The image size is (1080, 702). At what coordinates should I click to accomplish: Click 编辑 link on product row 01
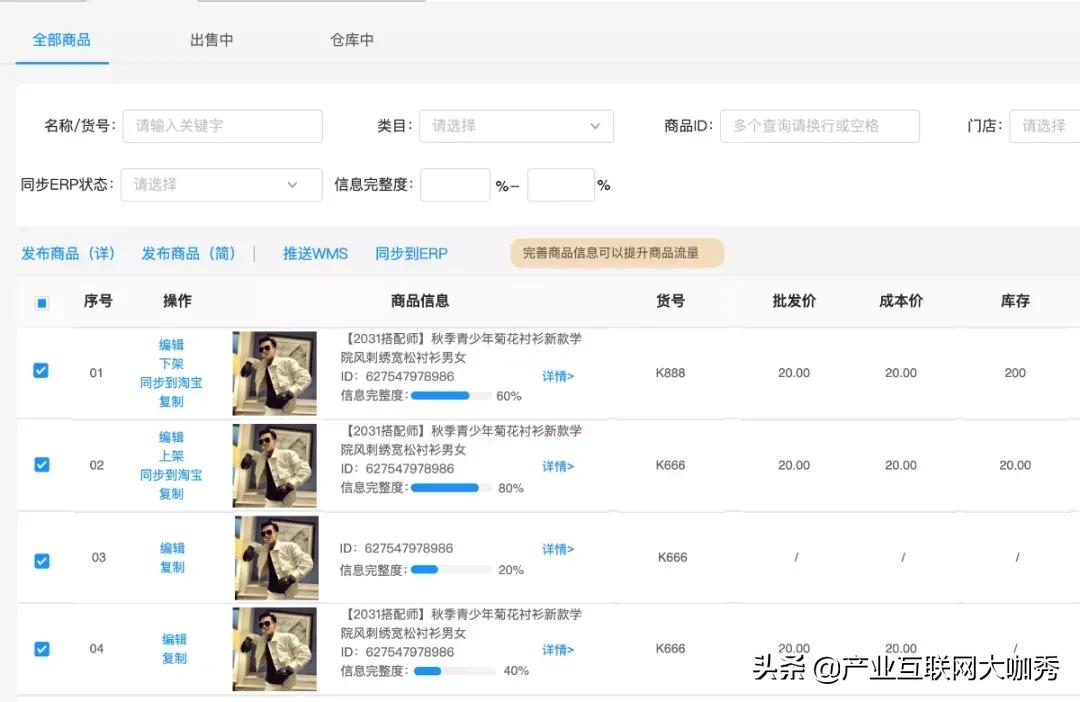[x=171, y=343]
